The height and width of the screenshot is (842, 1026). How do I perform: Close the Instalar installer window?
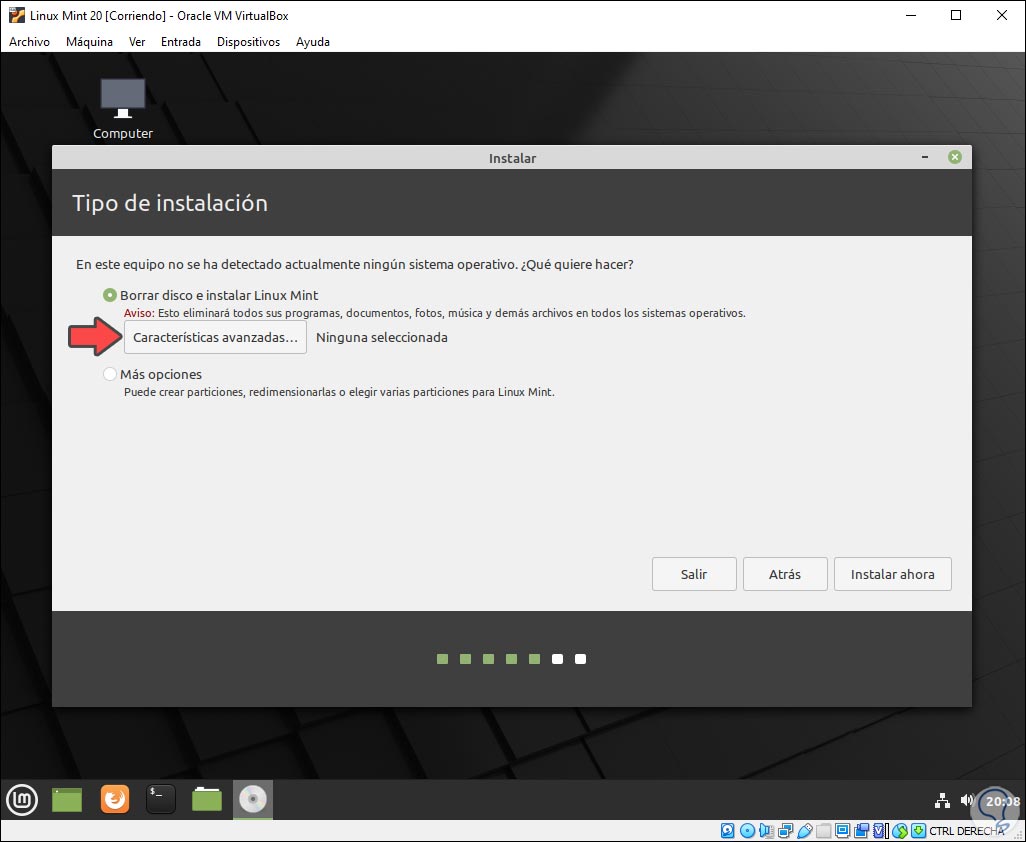[x=955, y=157]
